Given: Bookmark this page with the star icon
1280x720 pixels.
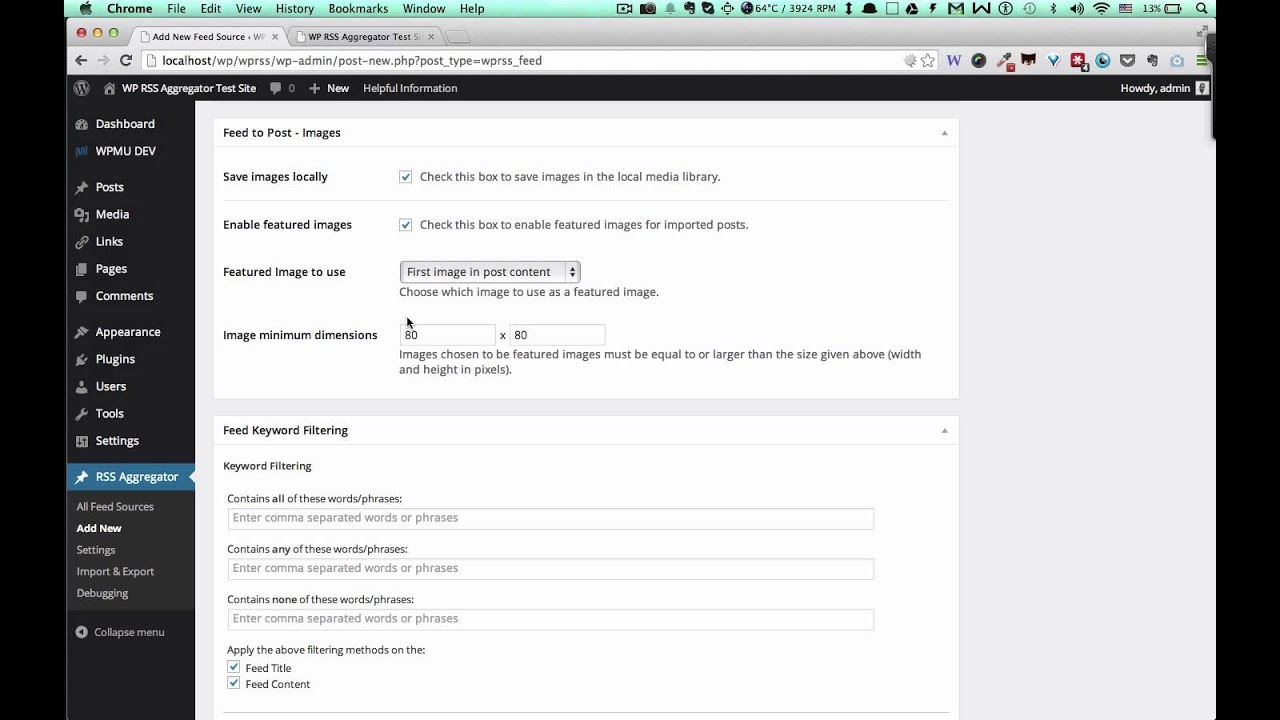Looking at the screenshot, I should point(928,61).
